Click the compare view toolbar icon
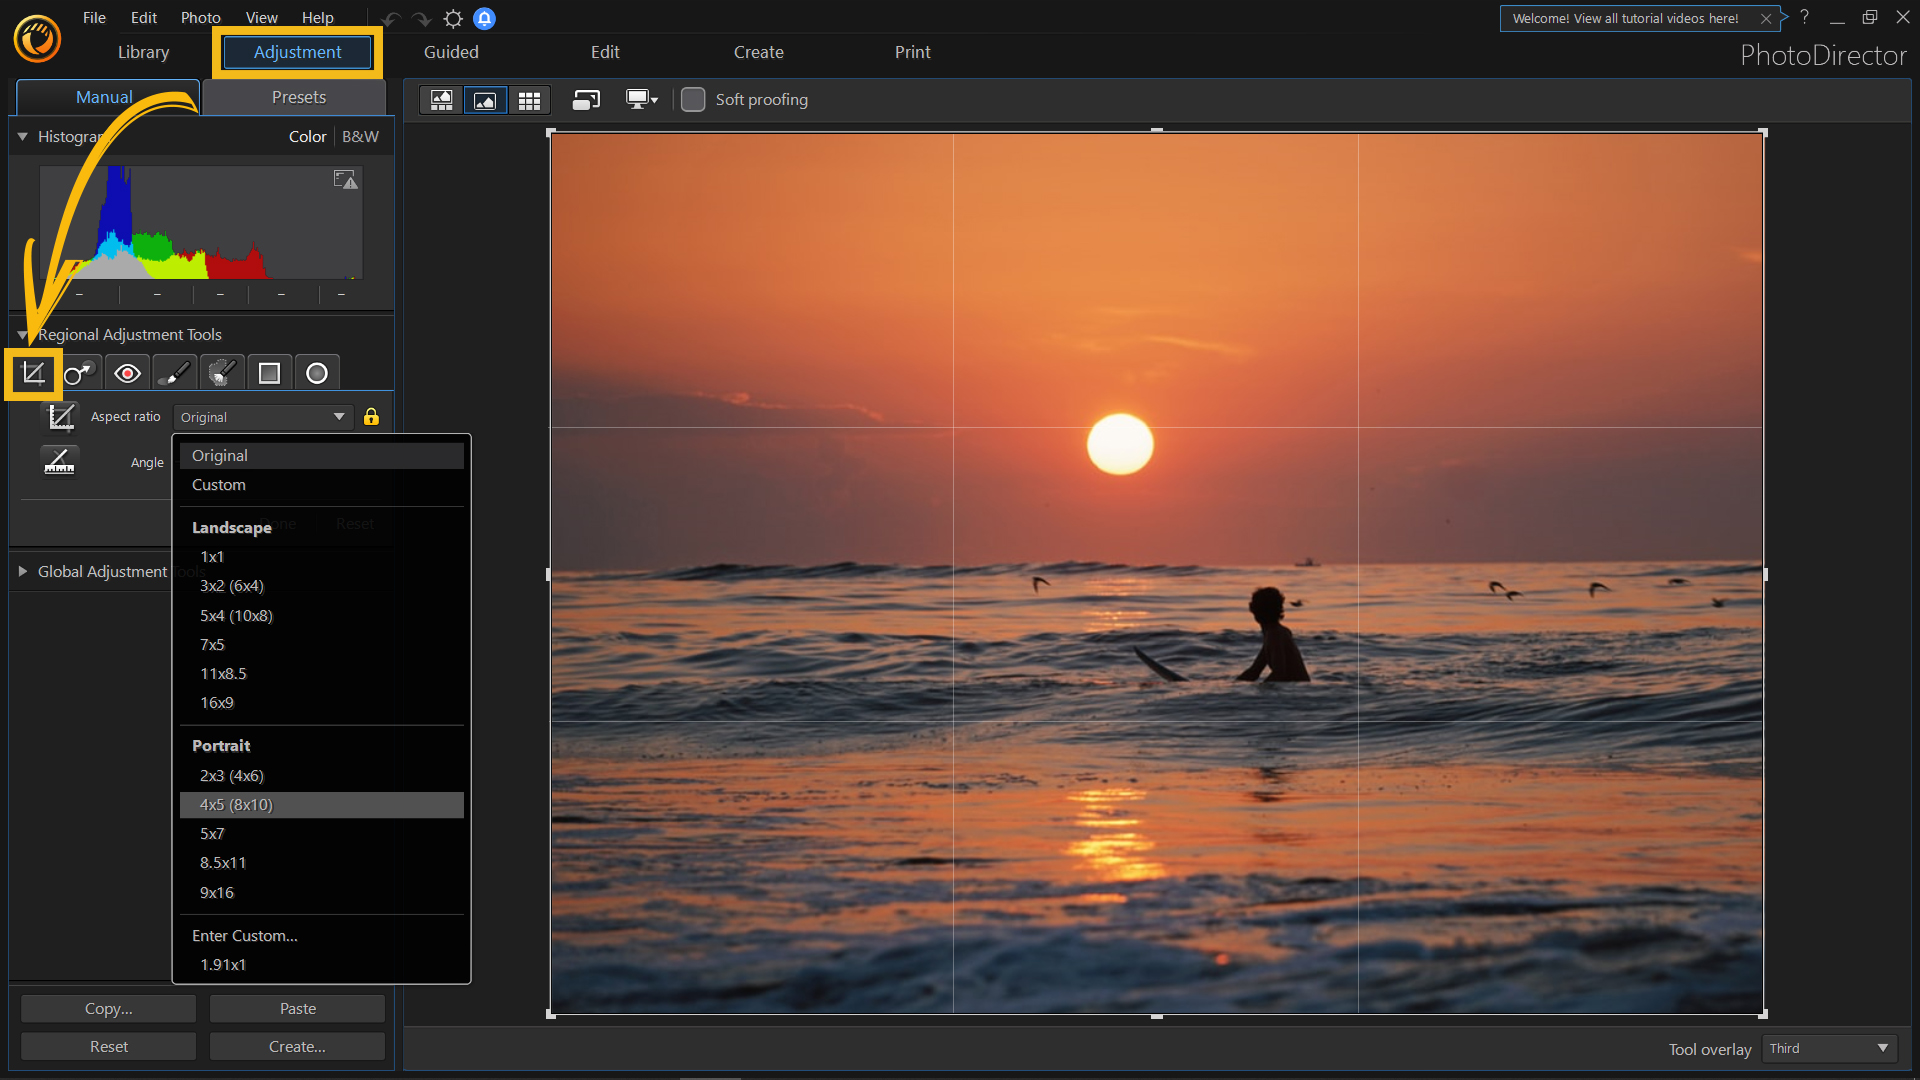This screenshot has width=1920, height=1080. (586, 100)
